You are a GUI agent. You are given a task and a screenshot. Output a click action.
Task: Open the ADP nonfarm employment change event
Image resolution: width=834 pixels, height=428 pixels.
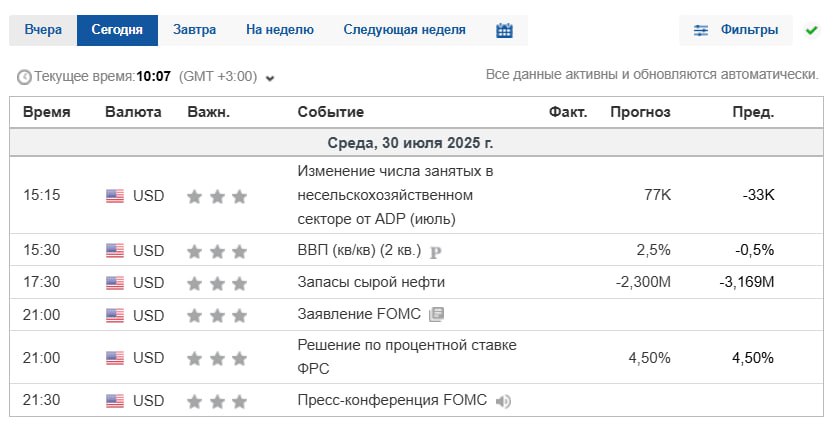click(x=395, y=195)
